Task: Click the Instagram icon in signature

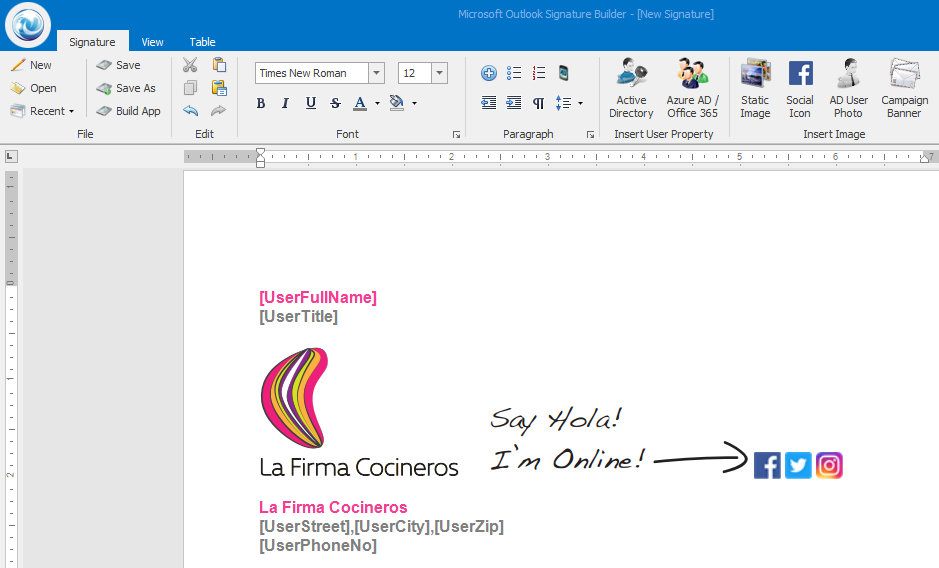Action: [x=829, y=466]
